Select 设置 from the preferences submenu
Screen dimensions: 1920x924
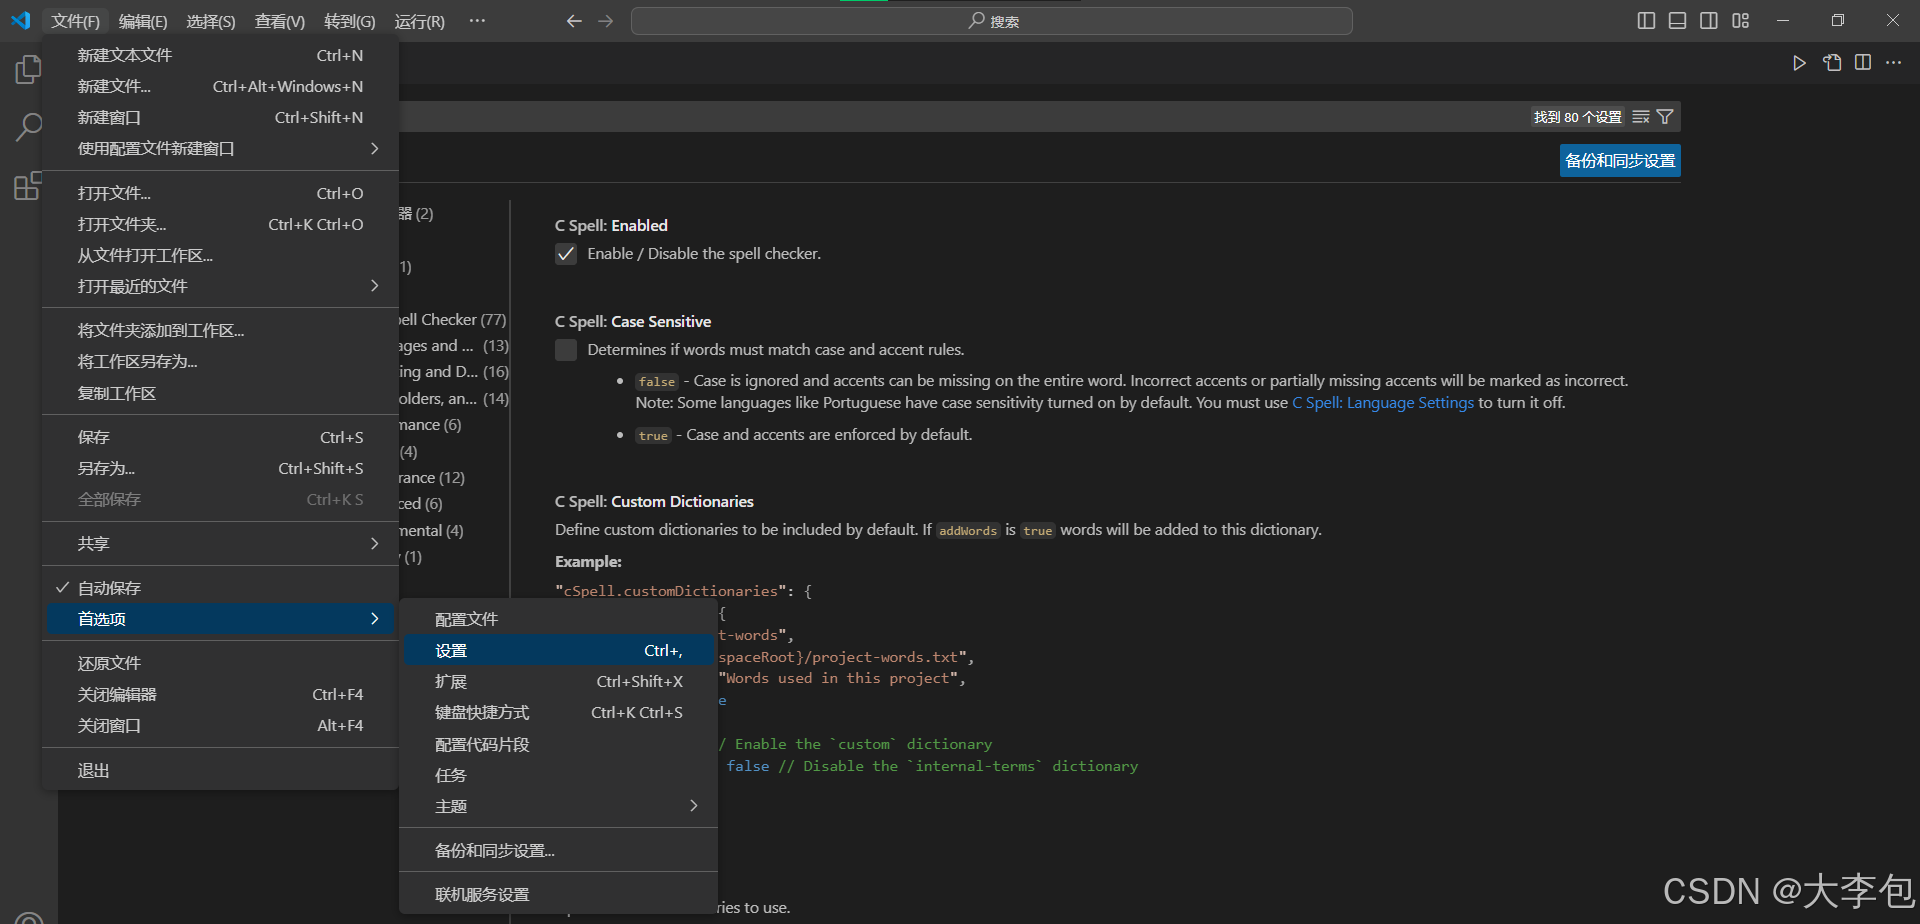point(451,649)
